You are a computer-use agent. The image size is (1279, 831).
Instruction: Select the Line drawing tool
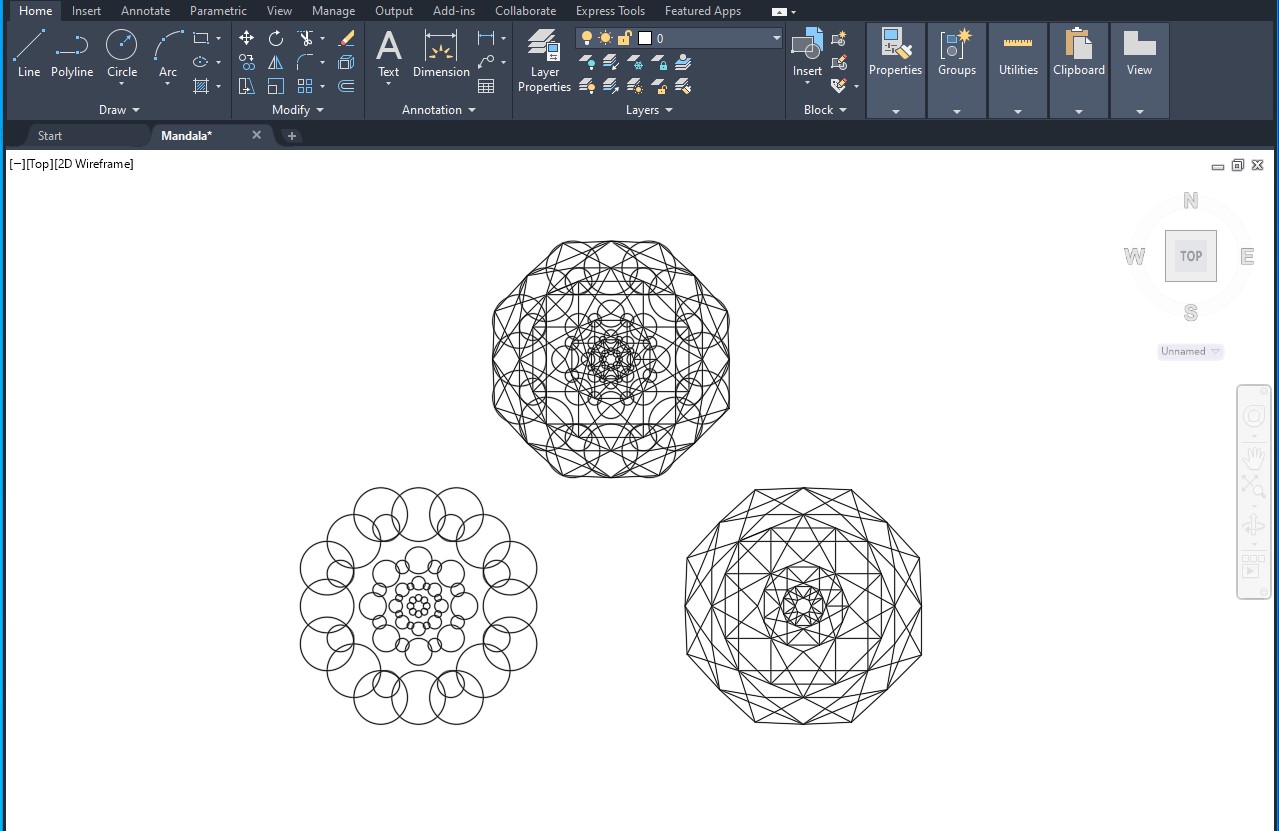29,53
